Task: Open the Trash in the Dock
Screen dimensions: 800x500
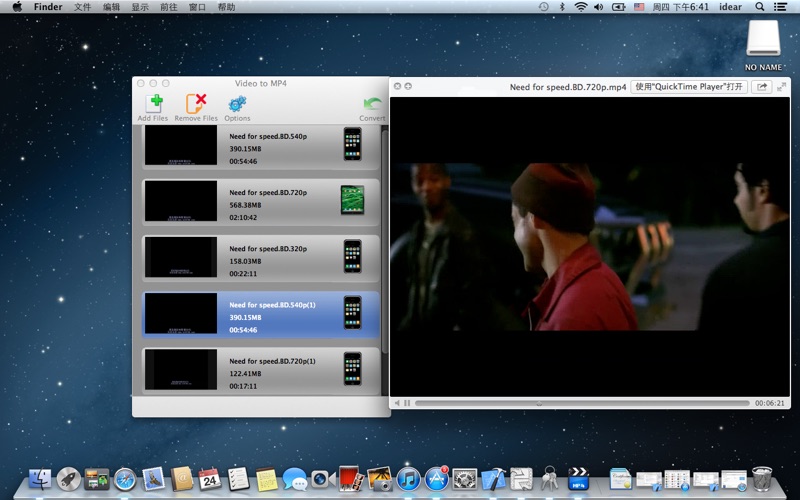Action: coord(762,479)
